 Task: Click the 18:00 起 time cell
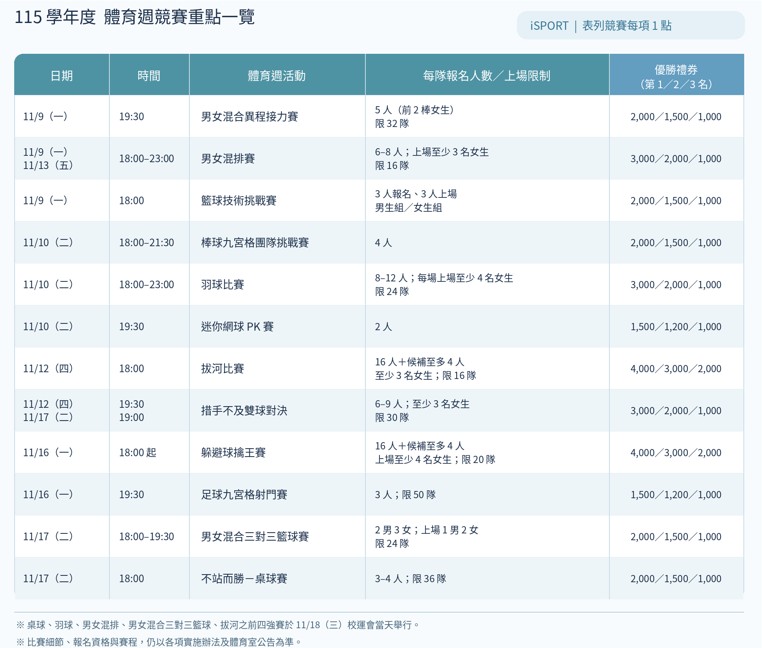[149, 453]
